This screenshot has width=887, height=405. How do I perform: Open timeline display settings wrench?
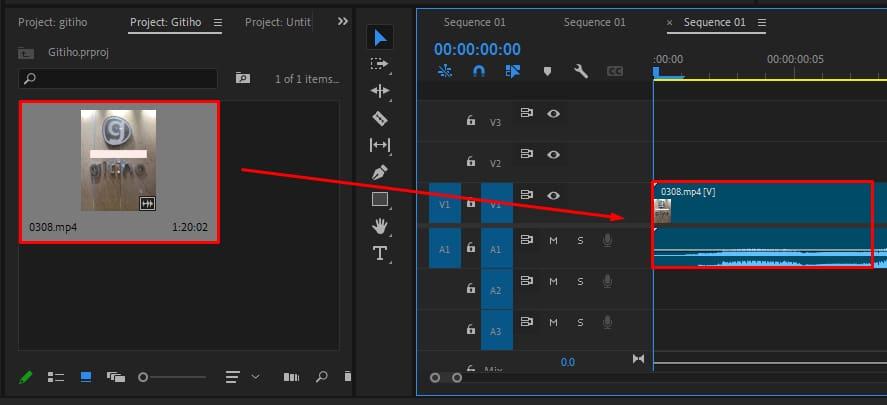tap(580, 71)
